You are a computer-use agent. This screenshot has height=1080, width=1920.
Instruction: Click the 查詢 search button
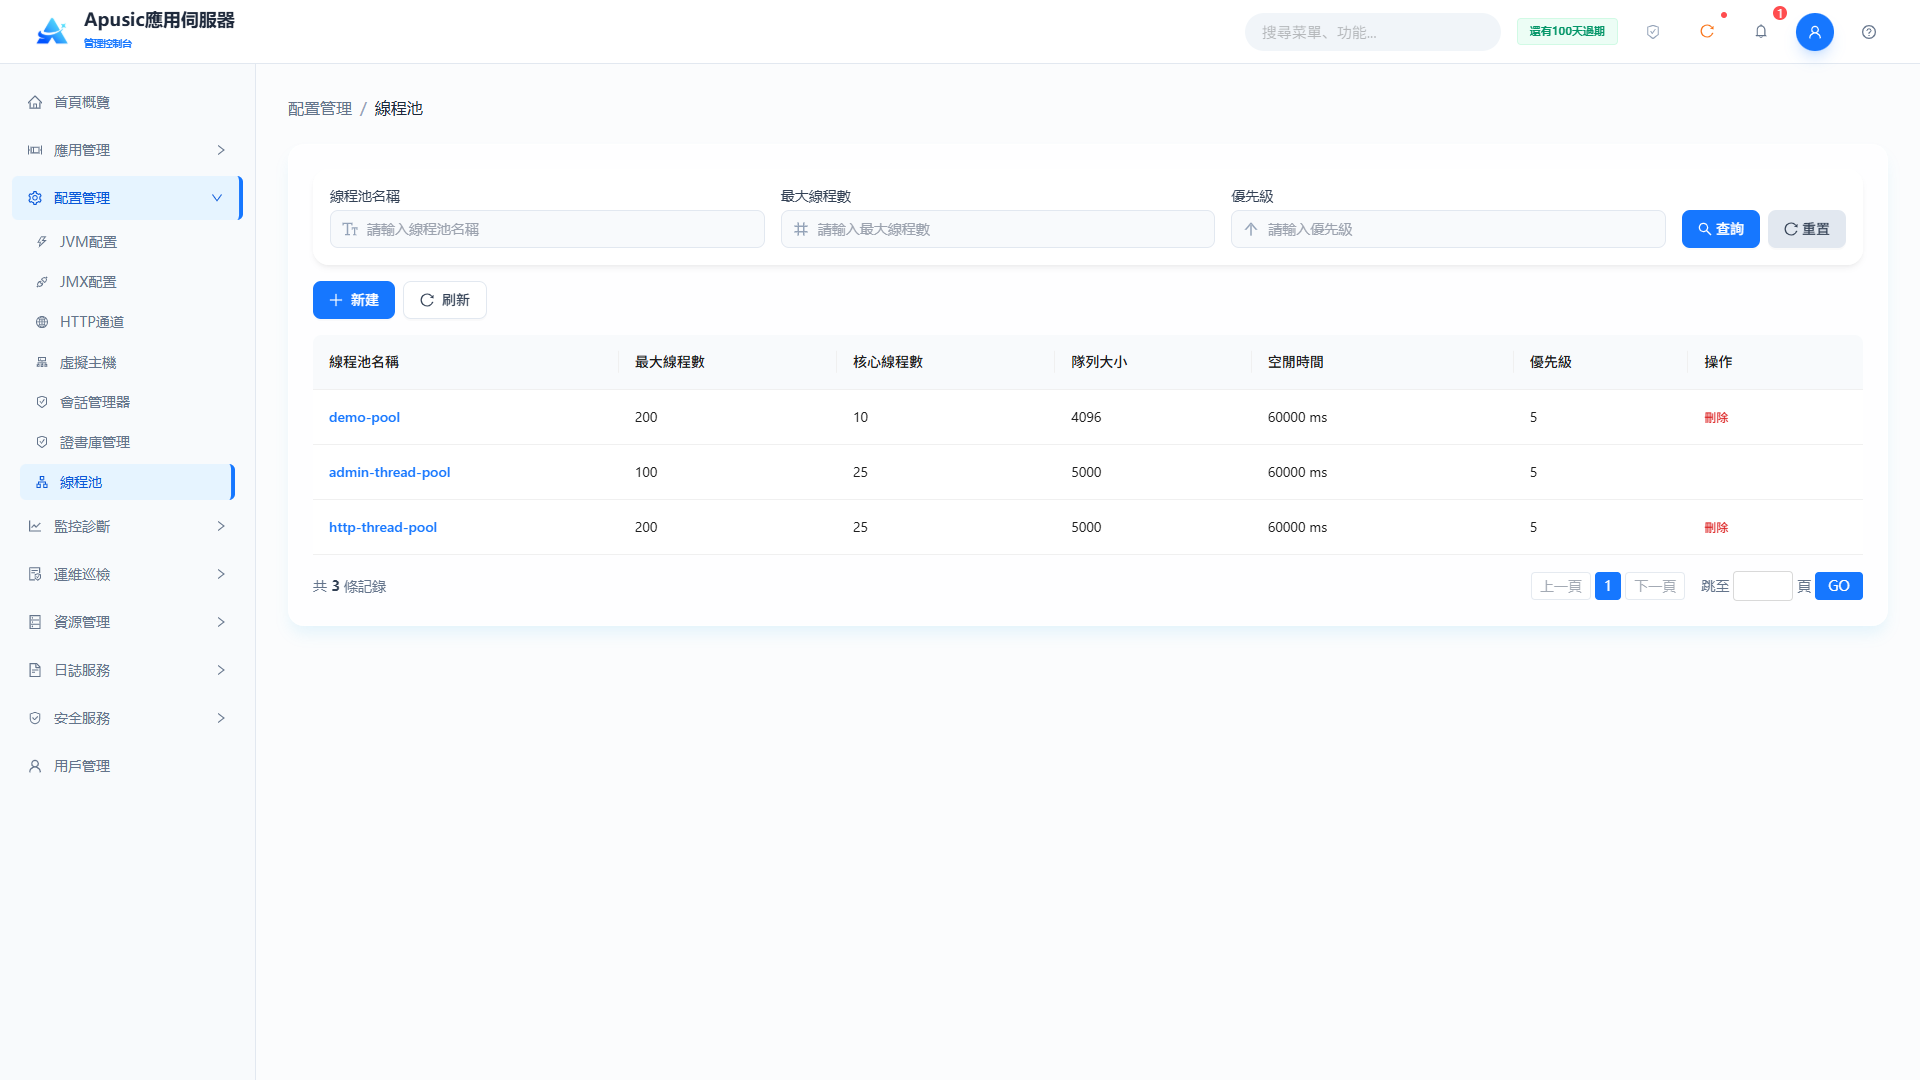1720,229
